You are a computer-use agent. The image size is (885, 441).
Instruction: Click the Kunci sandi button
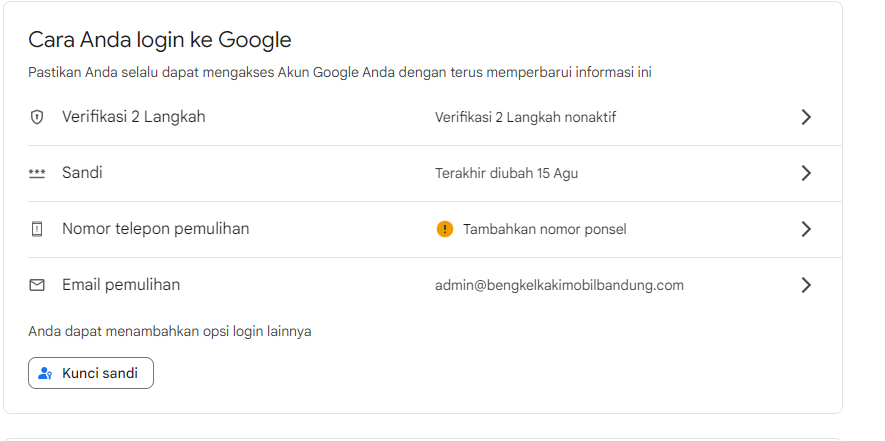click(x=91, y=373)
